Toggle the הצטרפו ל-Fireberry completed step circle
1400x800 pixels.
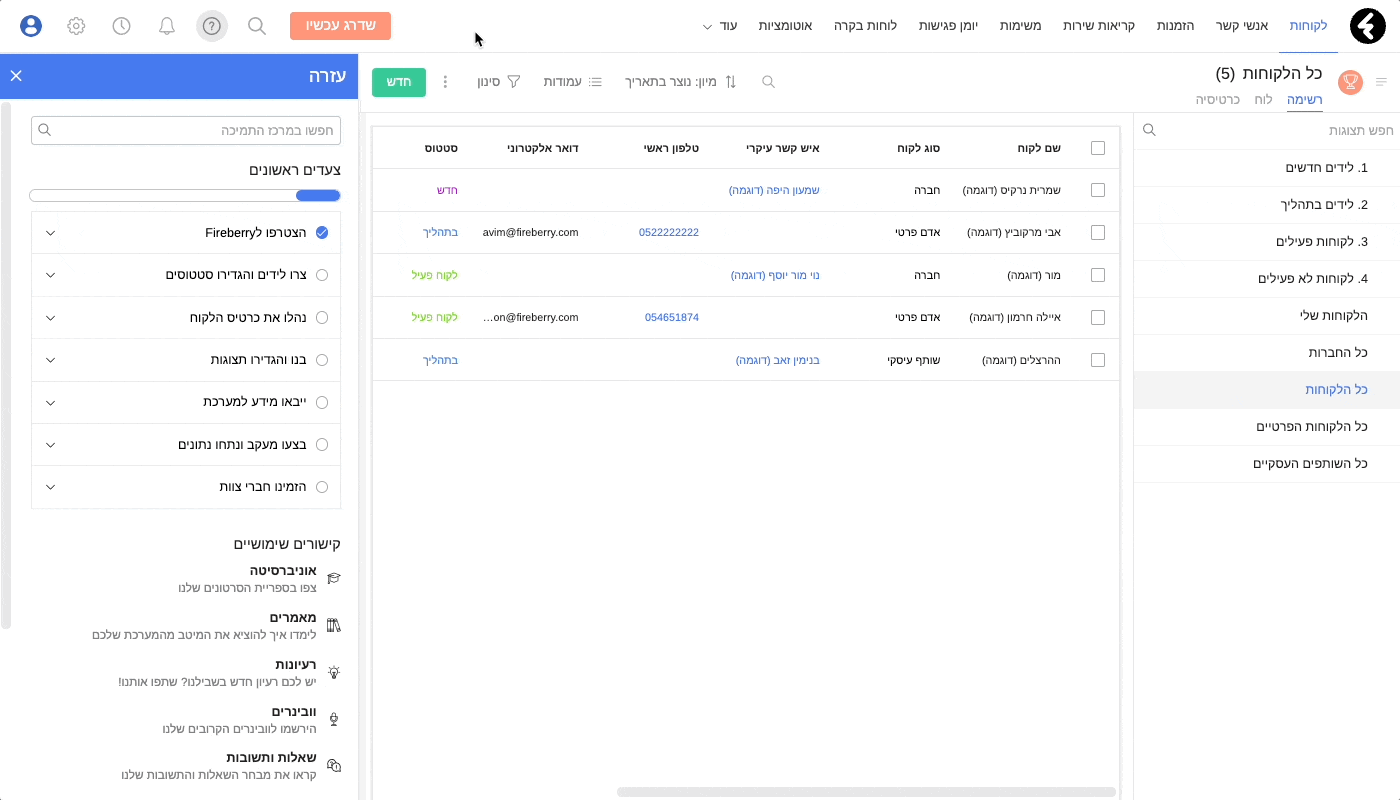tap(322, 233)
